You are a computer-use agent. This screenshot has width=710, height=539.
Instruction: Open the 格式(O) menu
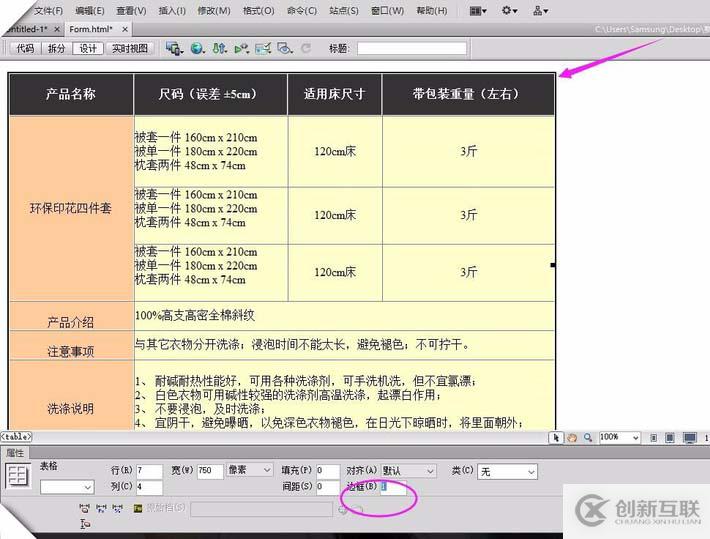[259, 10]
